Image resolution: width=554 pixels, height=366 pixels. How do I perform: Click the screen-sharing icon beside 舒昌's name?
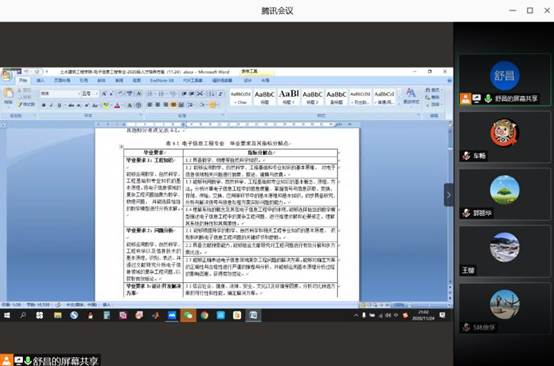point(477,99)
